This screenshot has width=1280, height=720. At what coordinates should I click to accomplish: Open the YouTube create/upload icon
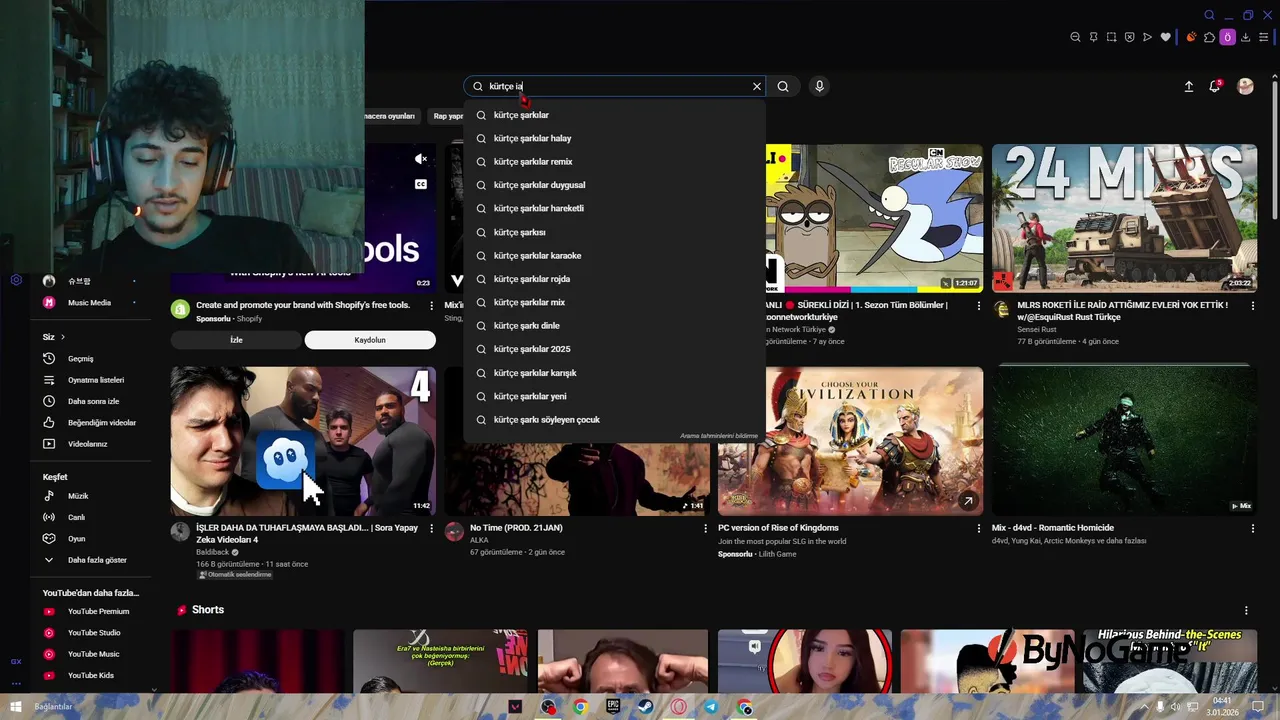coord(1189,87)
